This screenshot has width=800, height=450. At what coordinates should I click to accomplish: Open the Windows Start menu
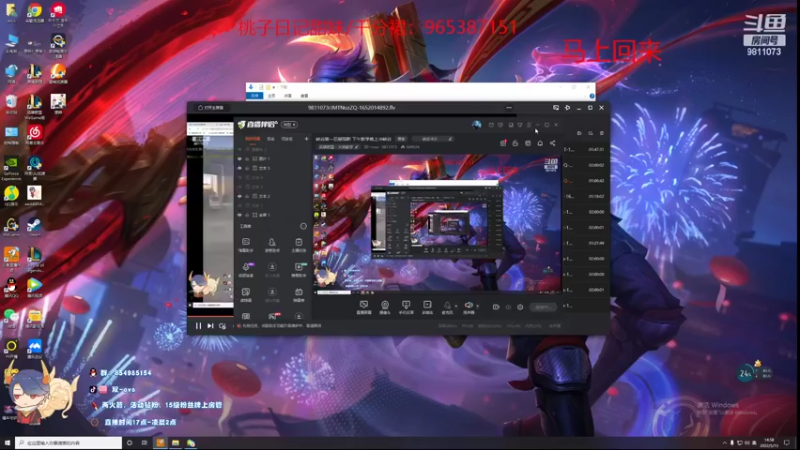[7, 443]
